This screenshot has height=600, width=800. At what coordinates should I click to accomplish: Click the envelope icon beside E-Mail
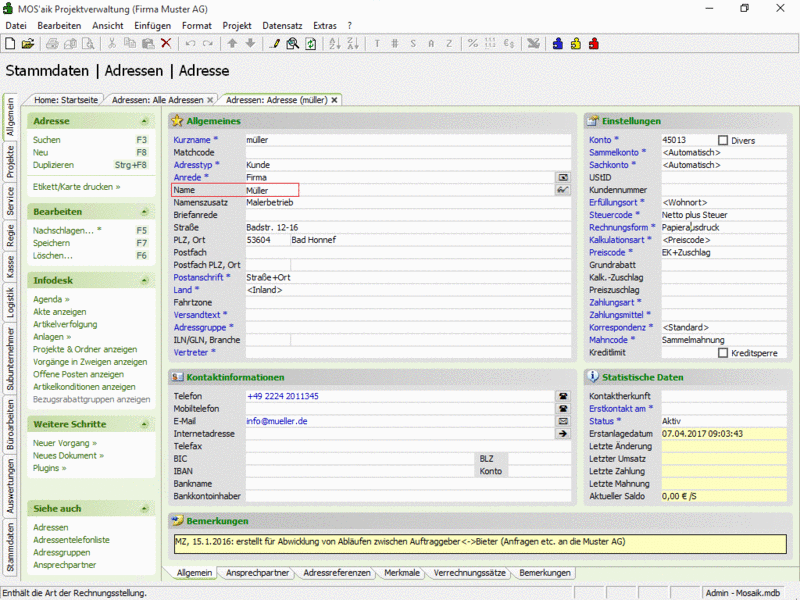(x=563, y=421)
